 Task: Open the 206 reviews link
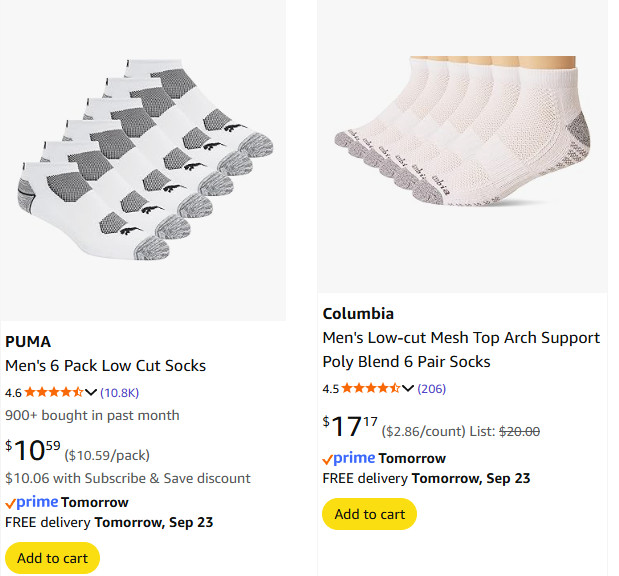(431, 388)
